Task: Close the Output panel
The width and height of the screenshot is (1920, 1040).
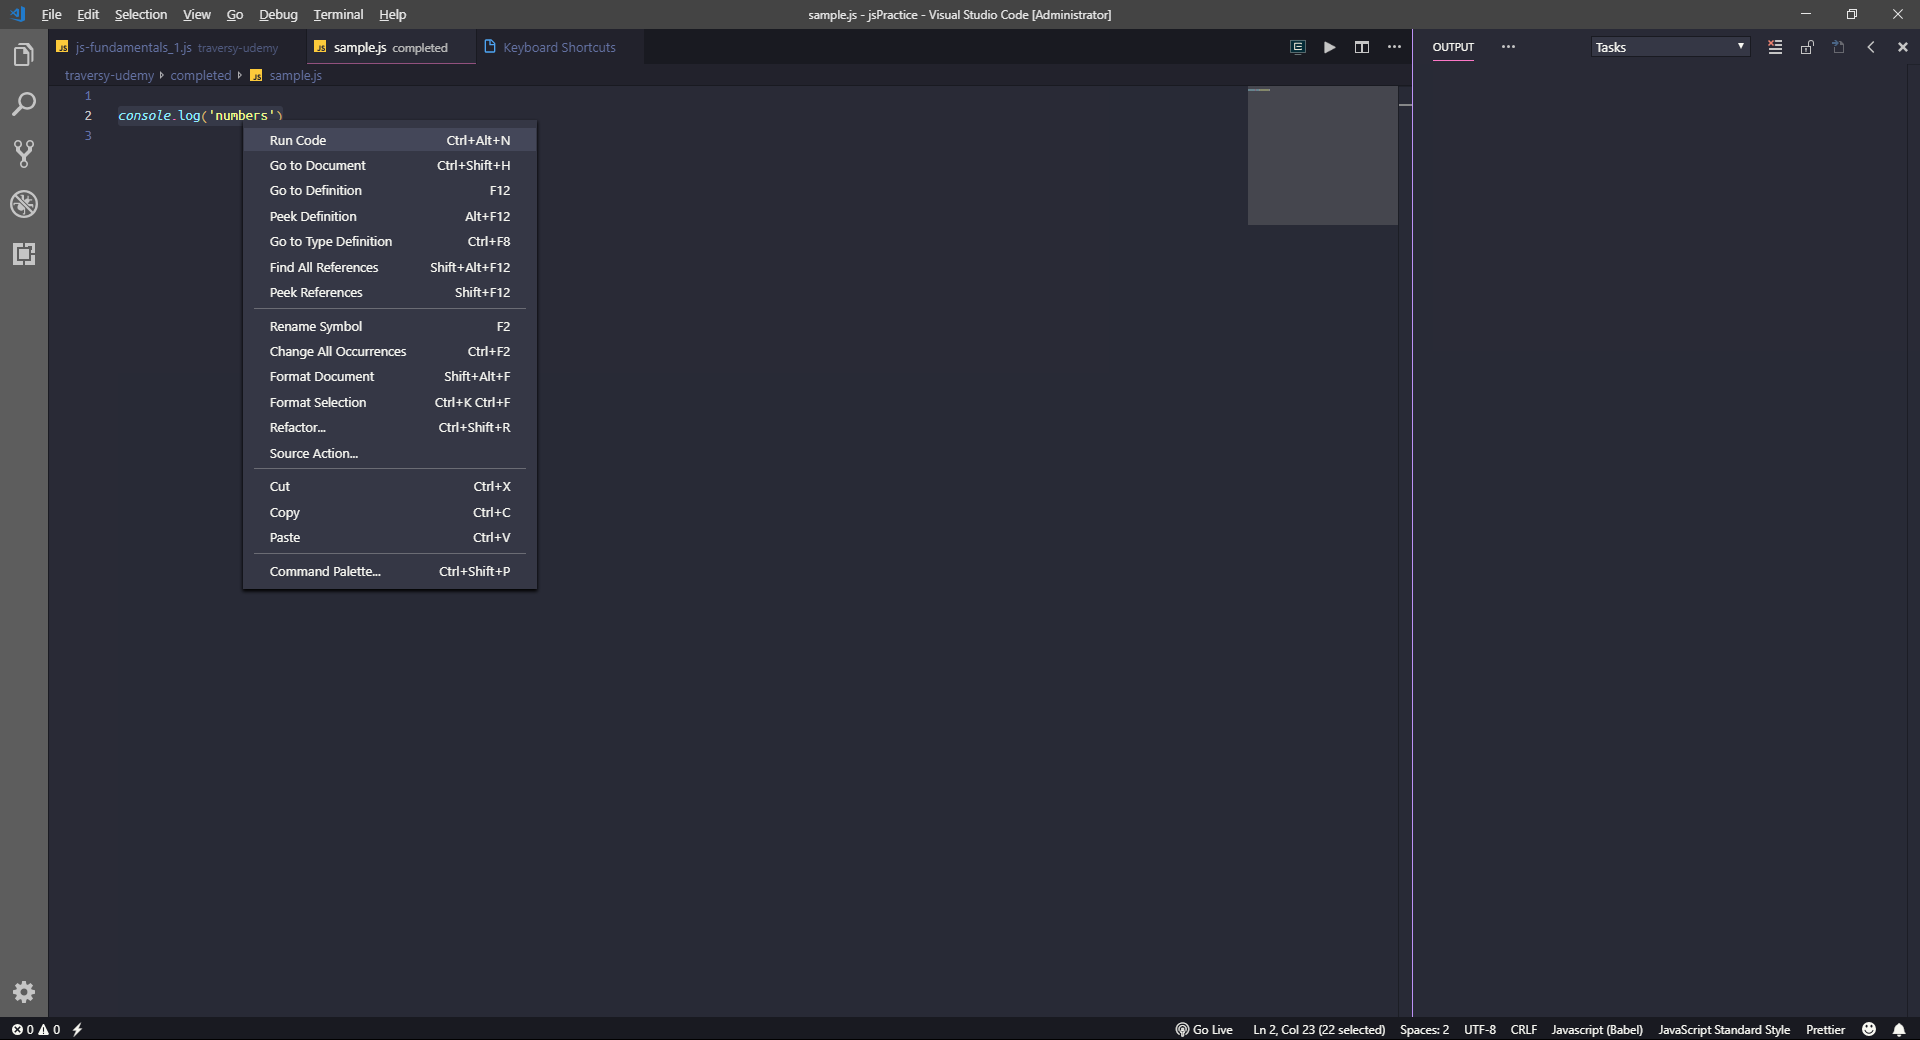Action: click(1903, 47)
